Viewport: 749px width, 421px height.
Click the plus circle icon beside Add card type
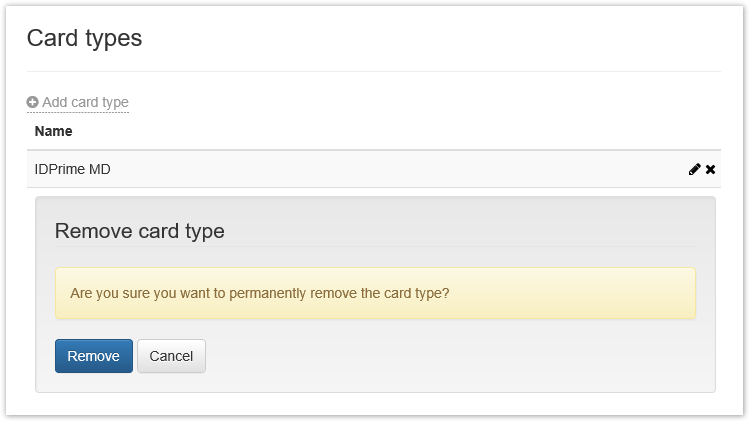32,102
